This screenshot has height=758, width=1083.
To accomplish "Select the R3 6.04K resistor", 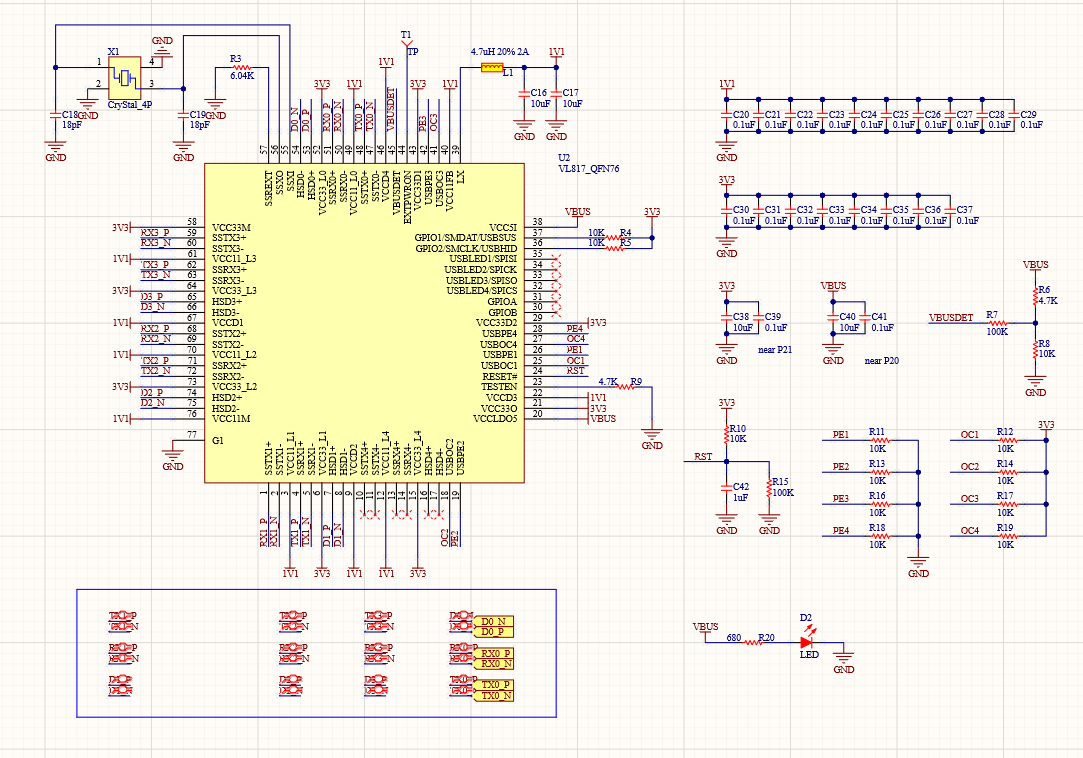I will [x=242, y=67].
